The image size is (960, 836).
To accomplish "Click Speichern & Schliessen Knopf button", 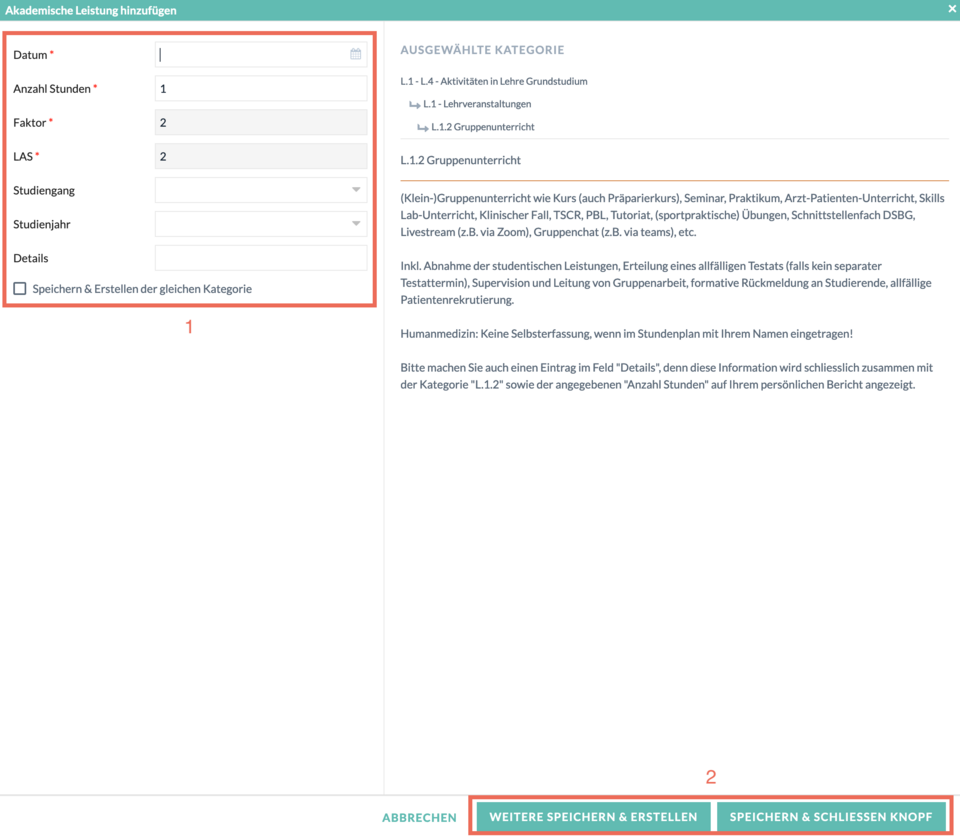I will point(831,817).
